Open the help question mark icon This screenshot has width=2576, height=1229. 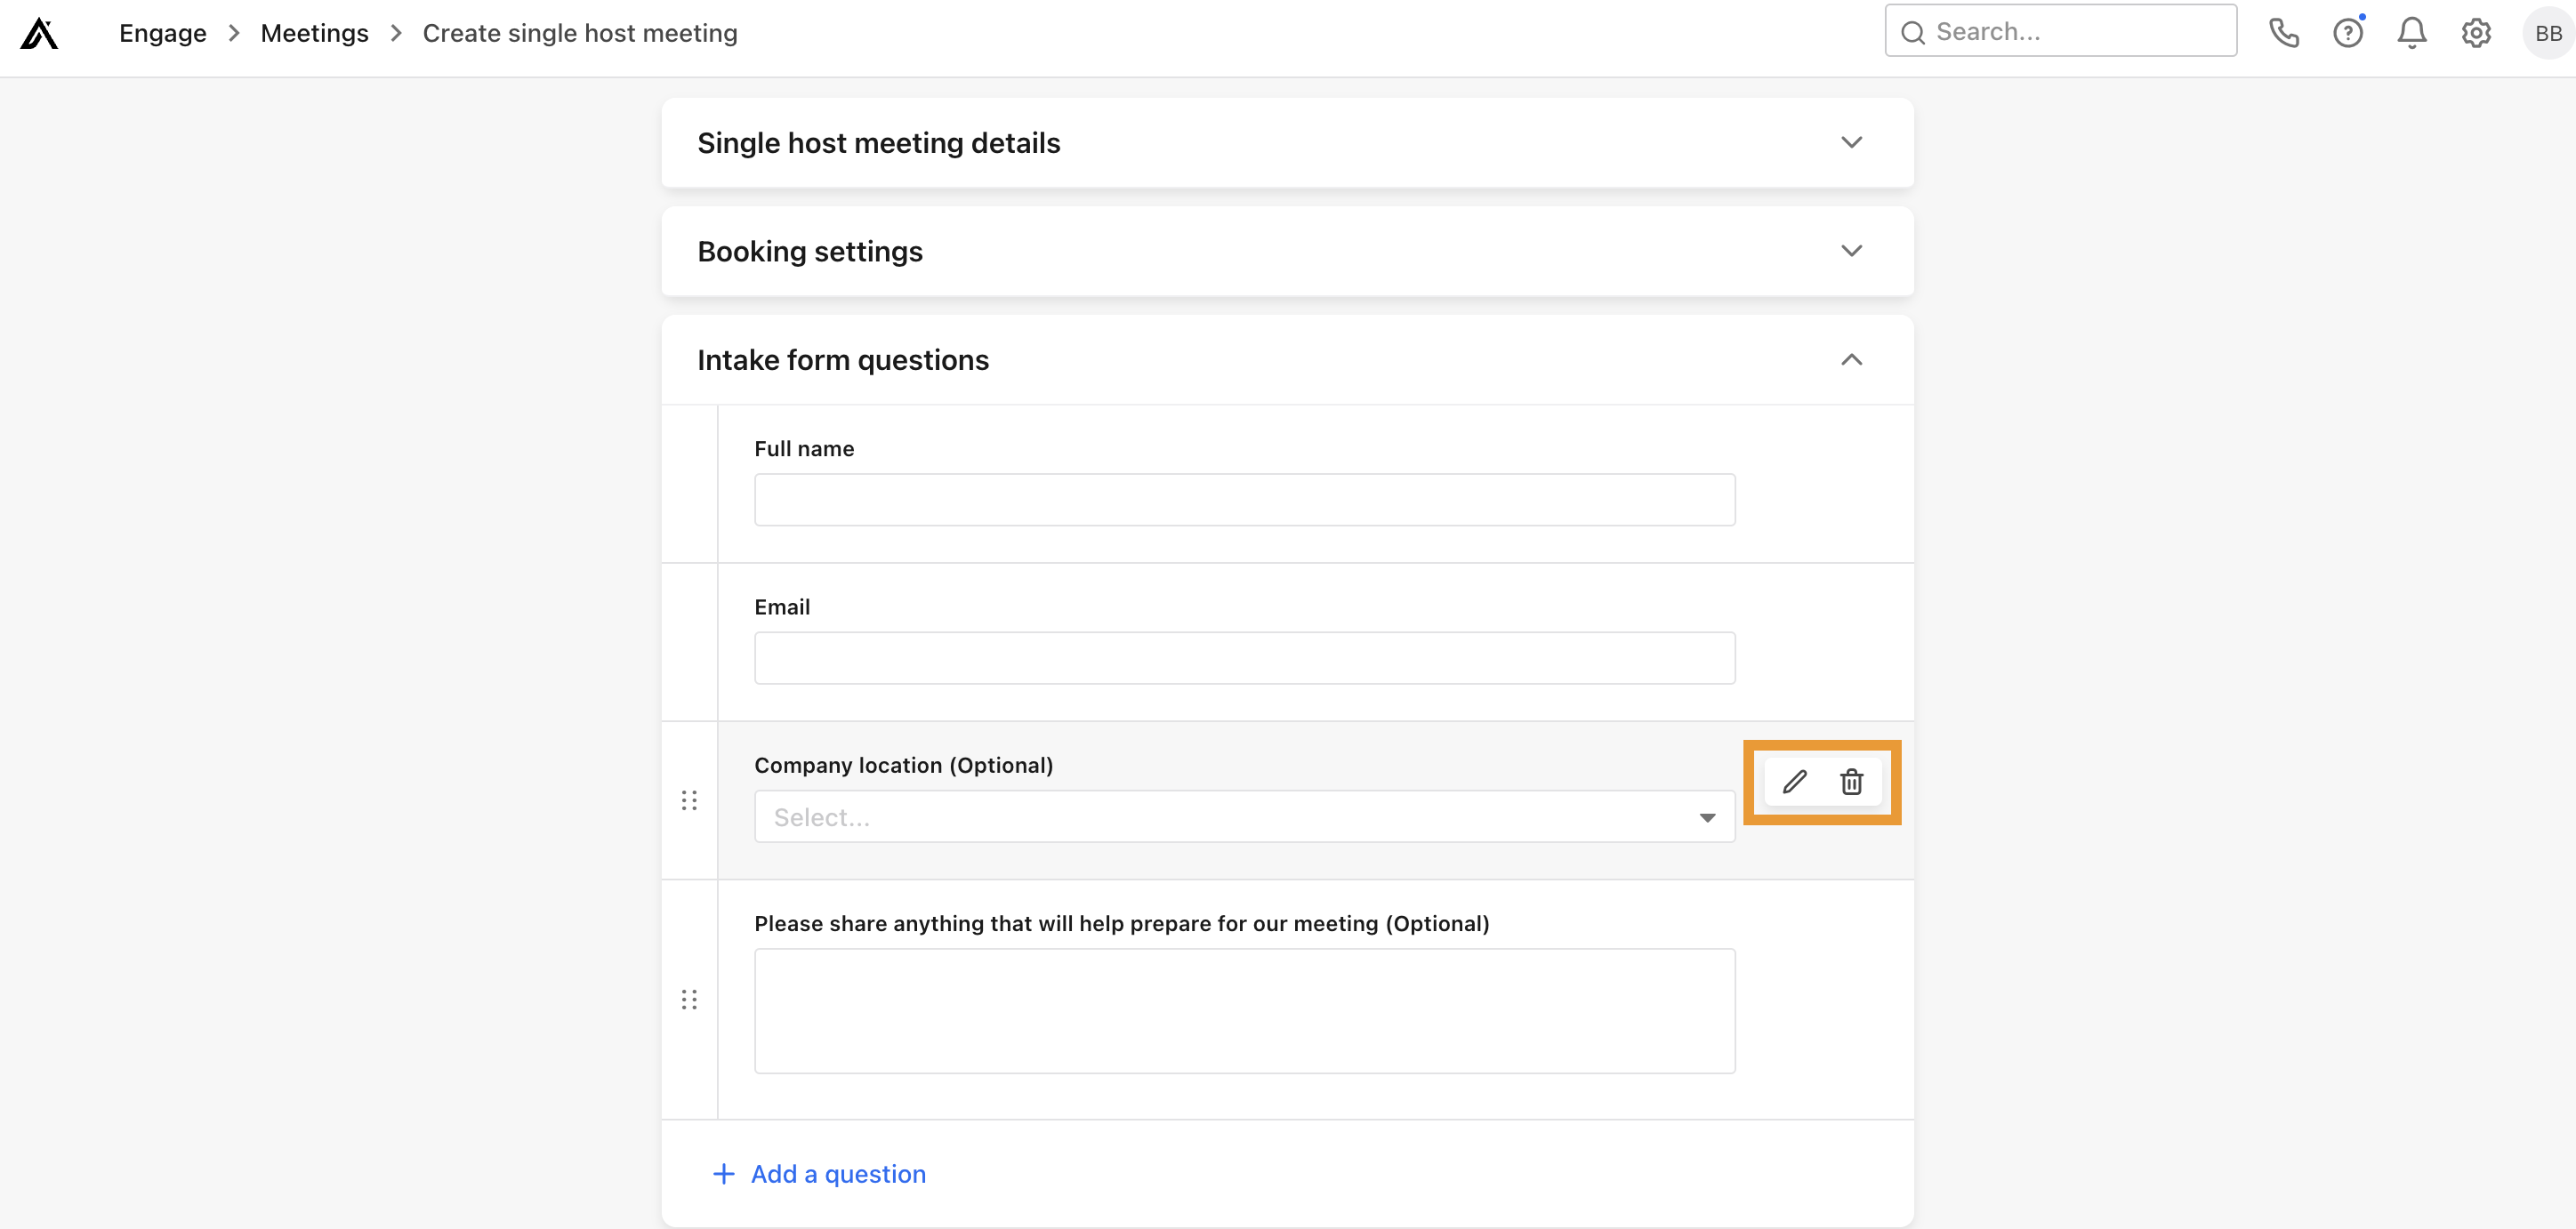coord(2348,33)
